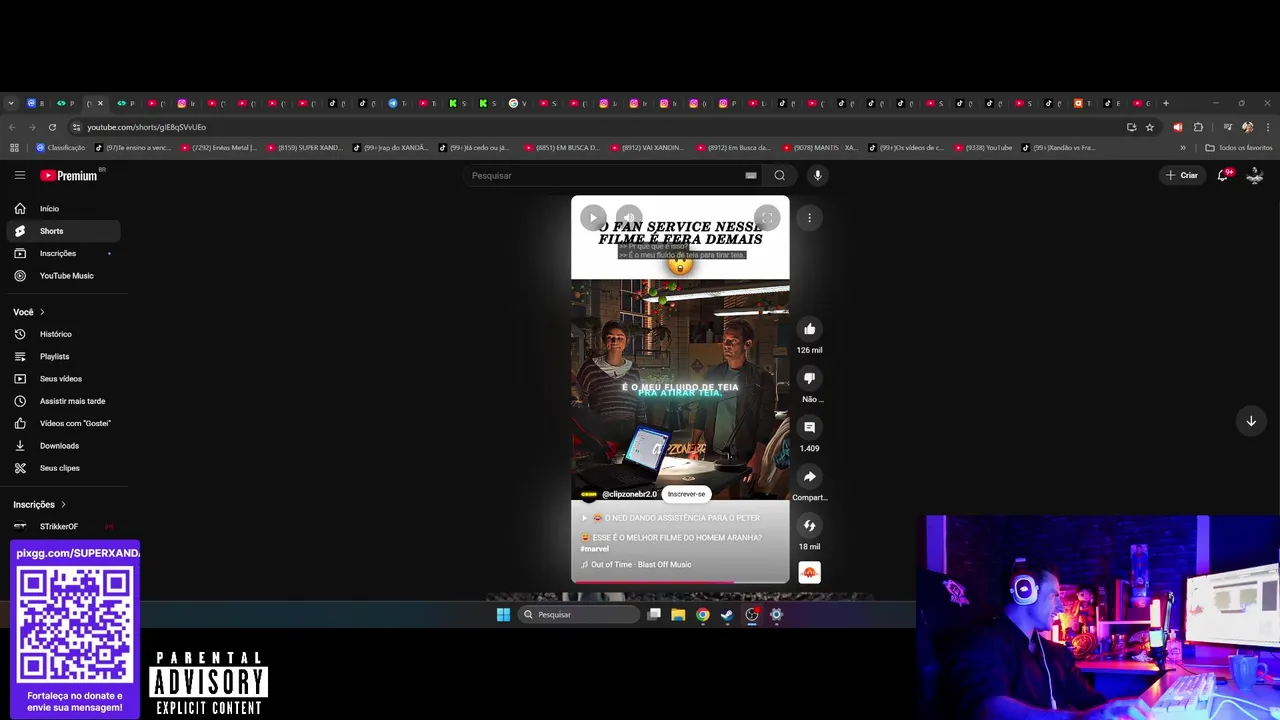Open Inscrições in the top sidebar
Screen dimensions: 1280x720
64,254
